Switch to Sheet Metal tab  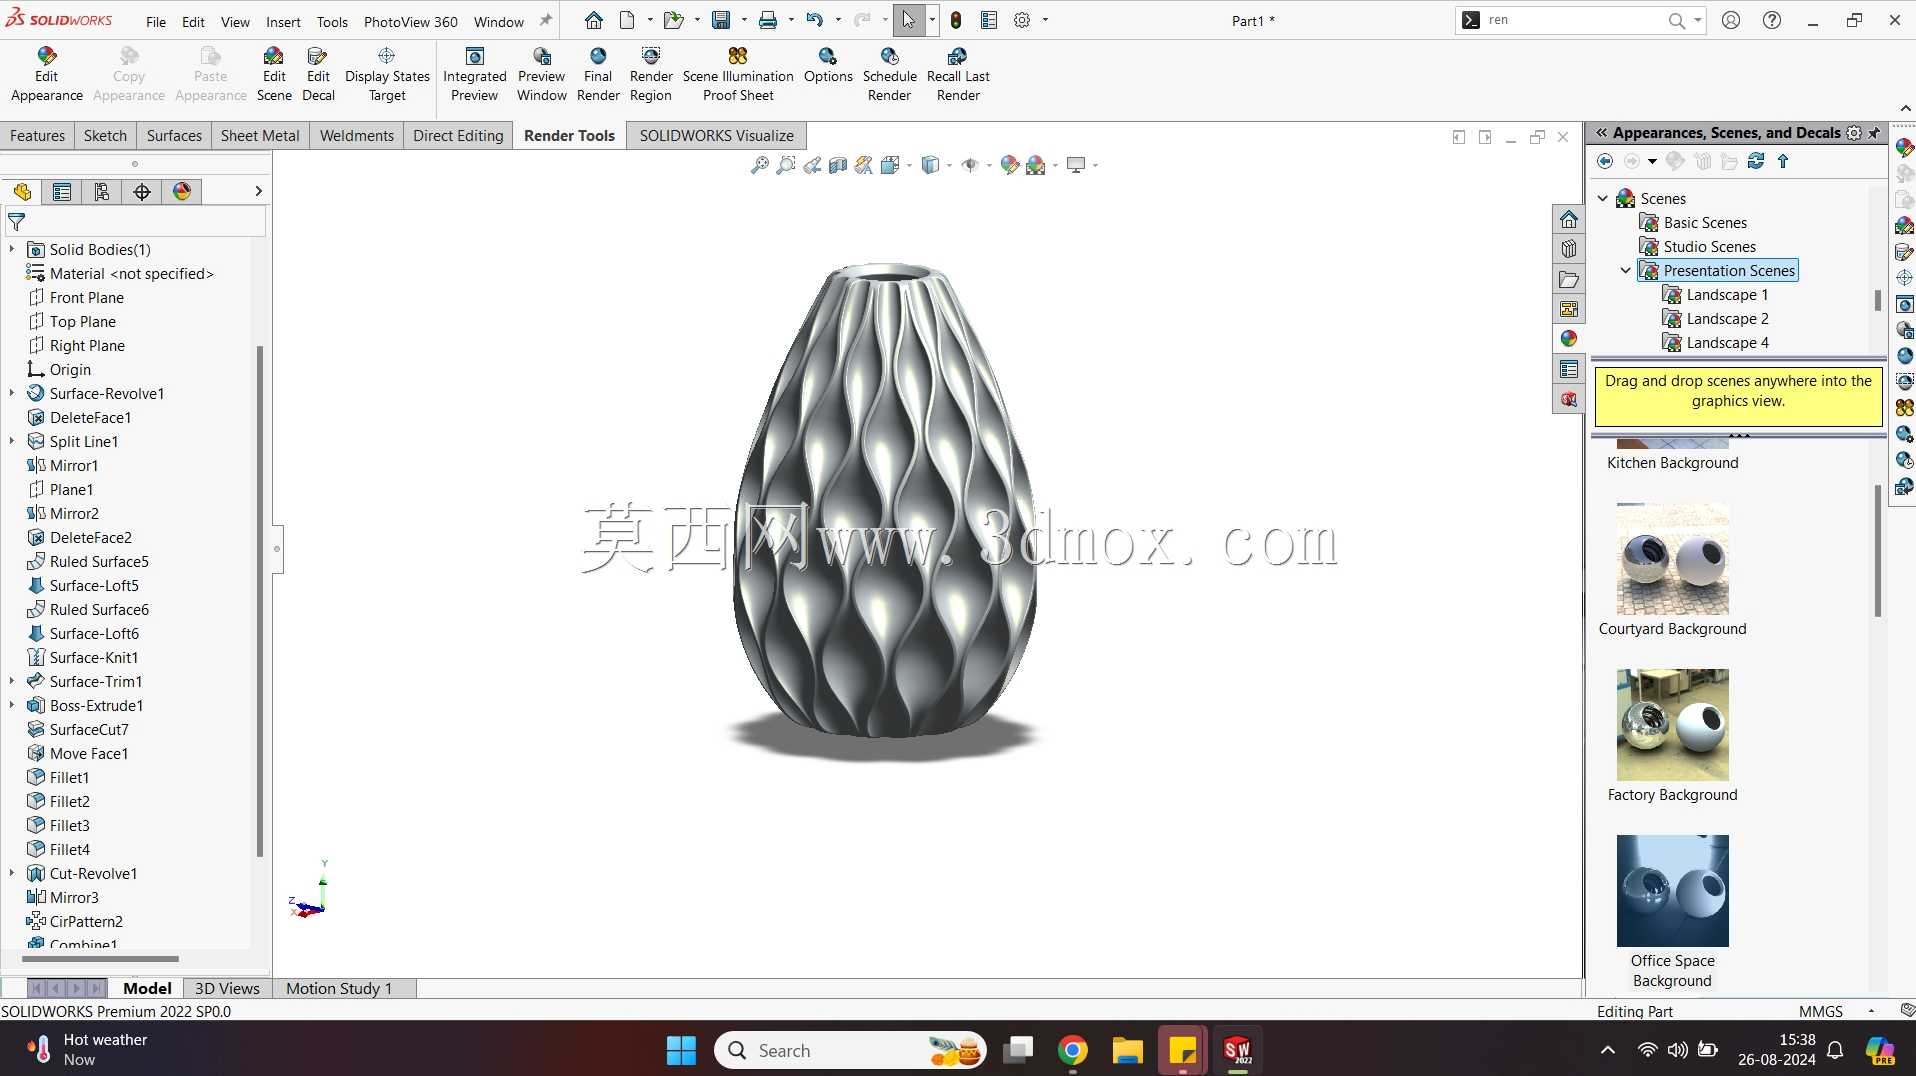(260, 135)
